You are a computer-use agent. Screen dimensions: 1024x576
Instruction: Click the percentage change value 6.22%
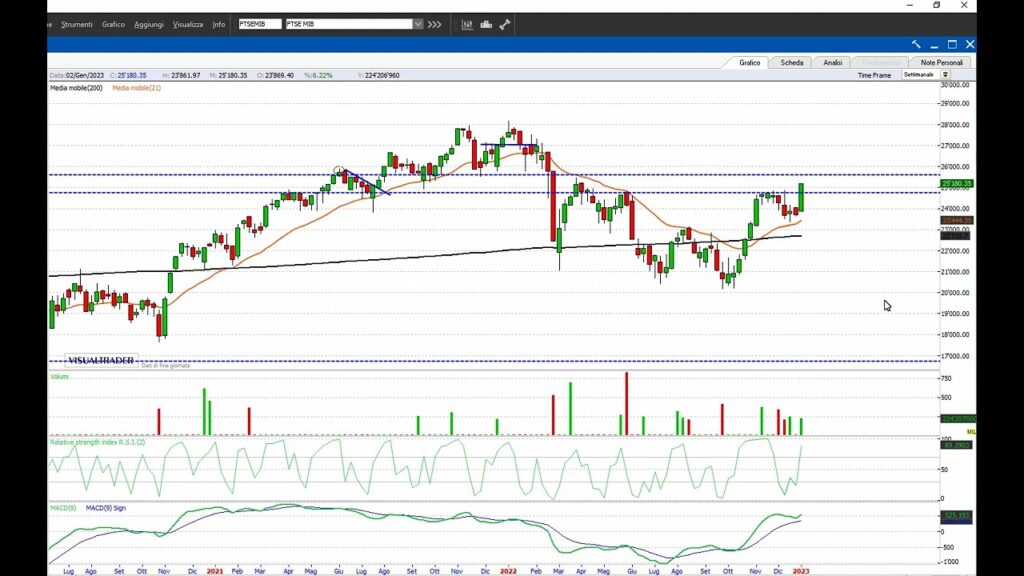tap(322, 76)
